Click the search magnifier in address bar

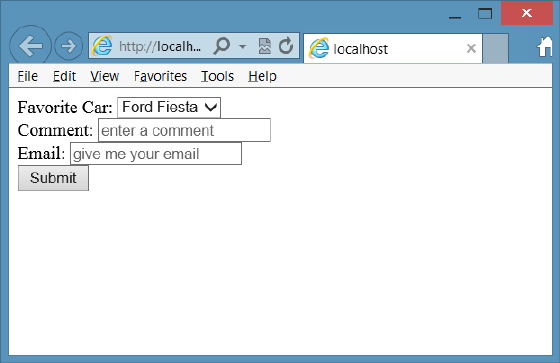[221, 46]
